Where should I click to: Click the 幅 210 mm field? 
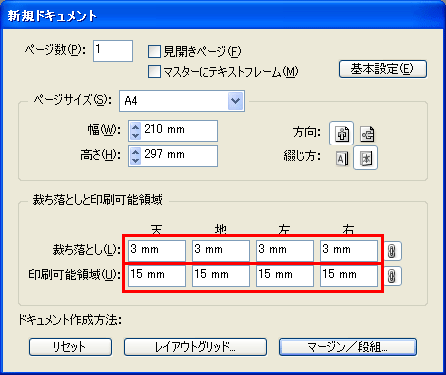click(173, 131)
